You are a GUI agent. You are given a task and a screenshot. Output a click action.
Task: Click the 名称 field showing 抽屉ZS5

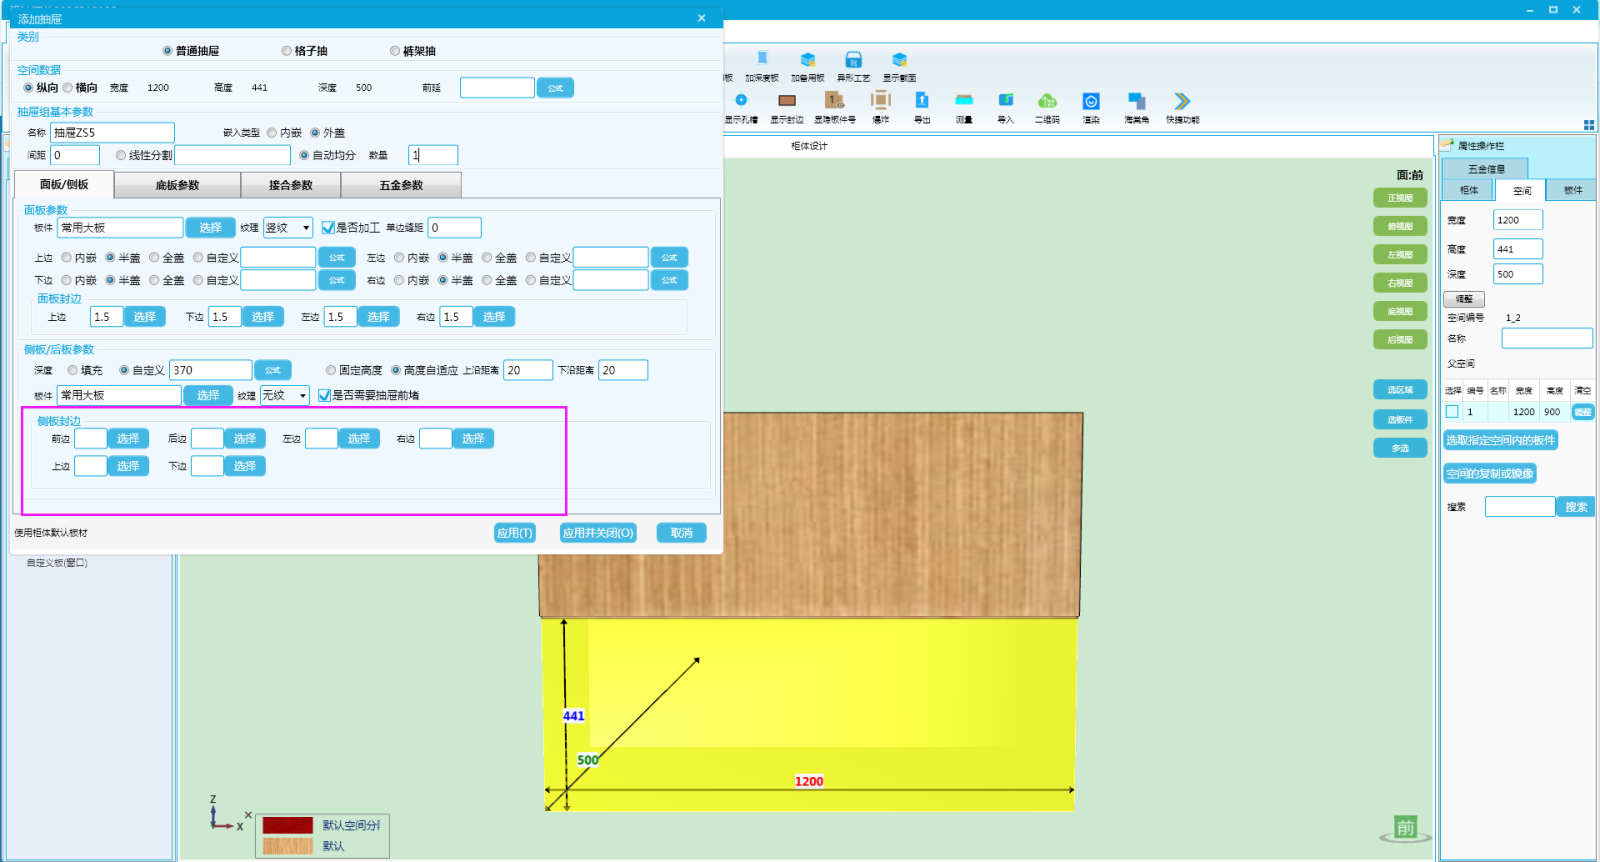[x=112, y=133]
